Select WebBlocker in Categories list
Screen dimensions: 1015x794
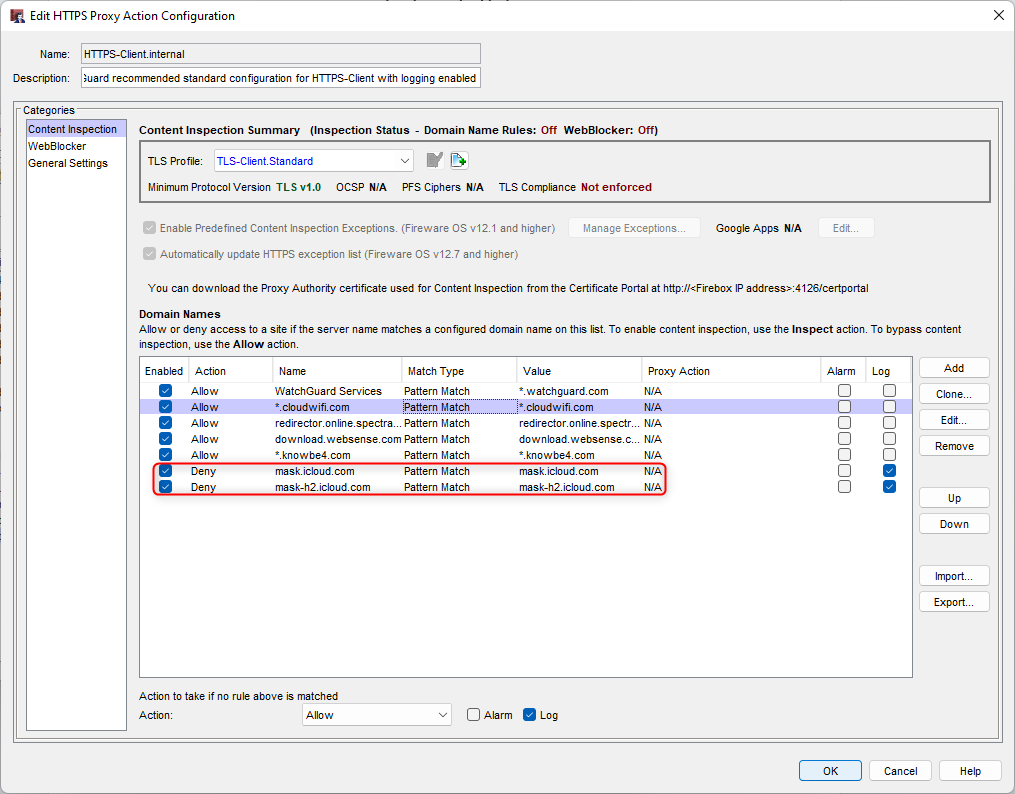click(x=57, y=146)
